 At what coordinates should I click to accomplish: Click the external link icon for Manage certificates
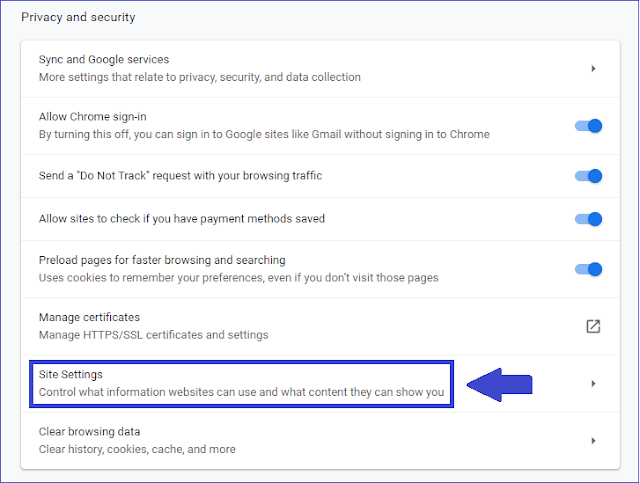pos(592,326)
